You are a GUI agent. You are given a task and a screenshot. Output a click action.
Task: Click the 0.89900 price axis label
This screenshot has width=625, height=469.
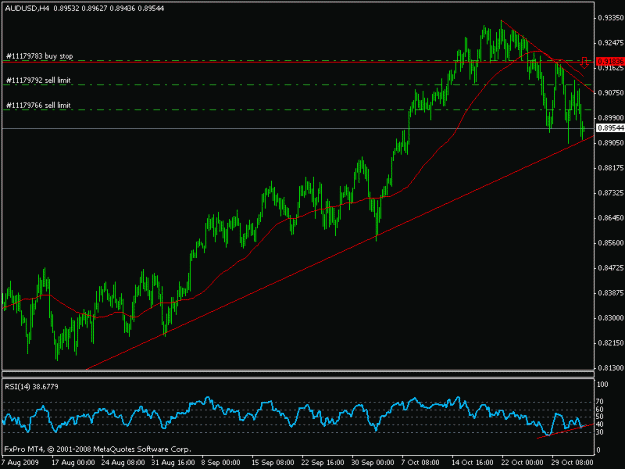[611, 118]
